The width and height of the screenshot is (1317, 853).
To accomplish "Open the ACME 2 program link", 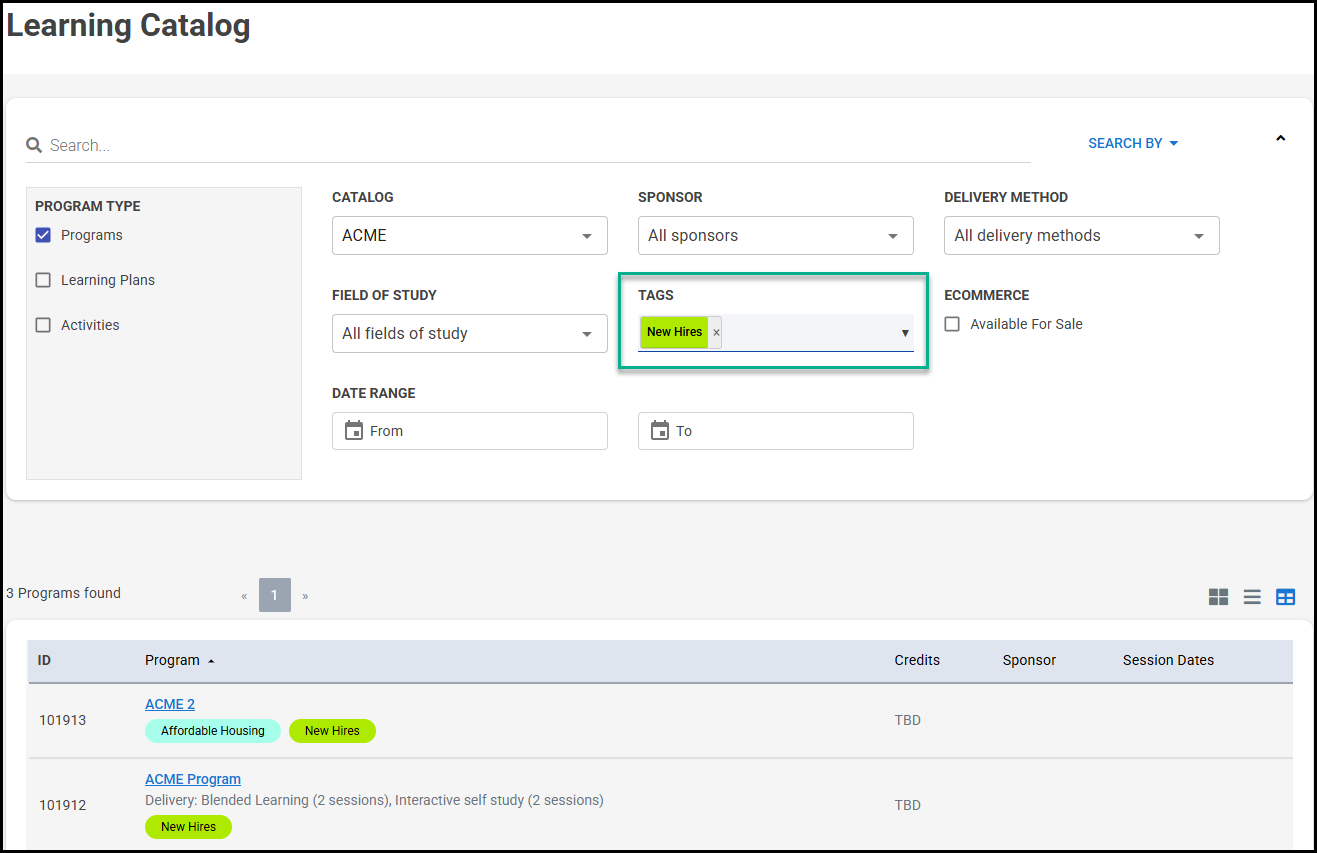I will 170,704.
